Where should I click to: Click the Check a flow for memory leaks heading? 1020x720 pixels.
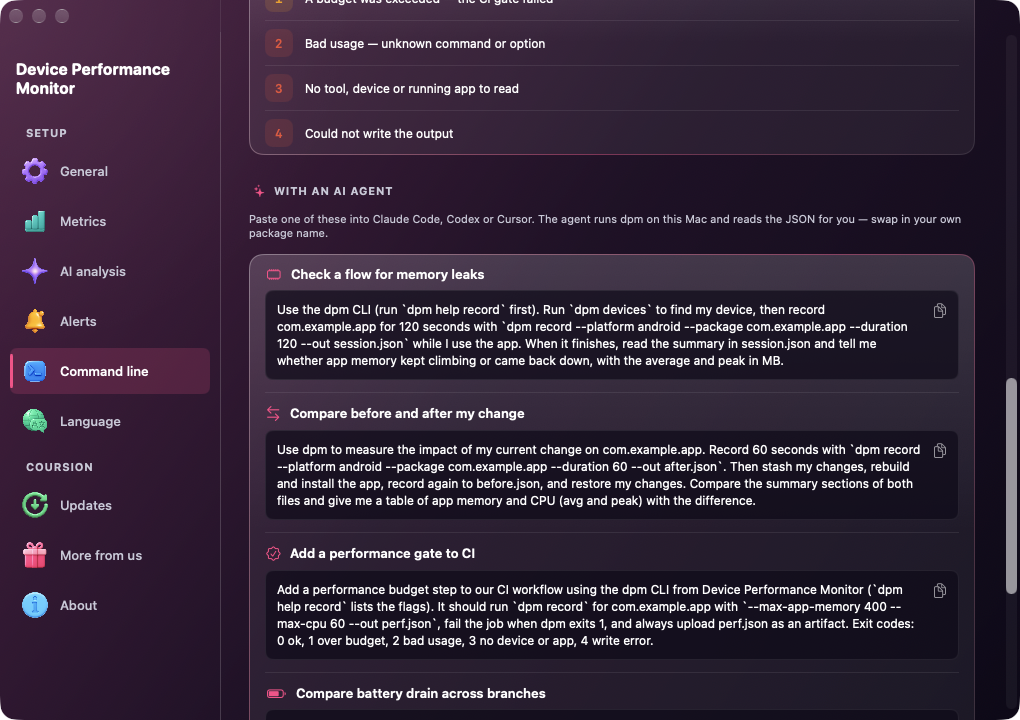[x=387, y=274]
